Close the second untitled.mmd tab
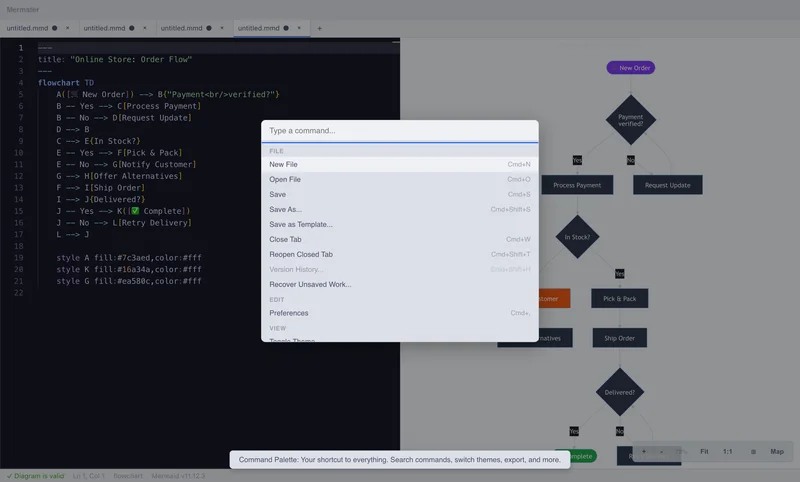The height and width of the screenshot is (482, 800). click(x=144, y=28)
